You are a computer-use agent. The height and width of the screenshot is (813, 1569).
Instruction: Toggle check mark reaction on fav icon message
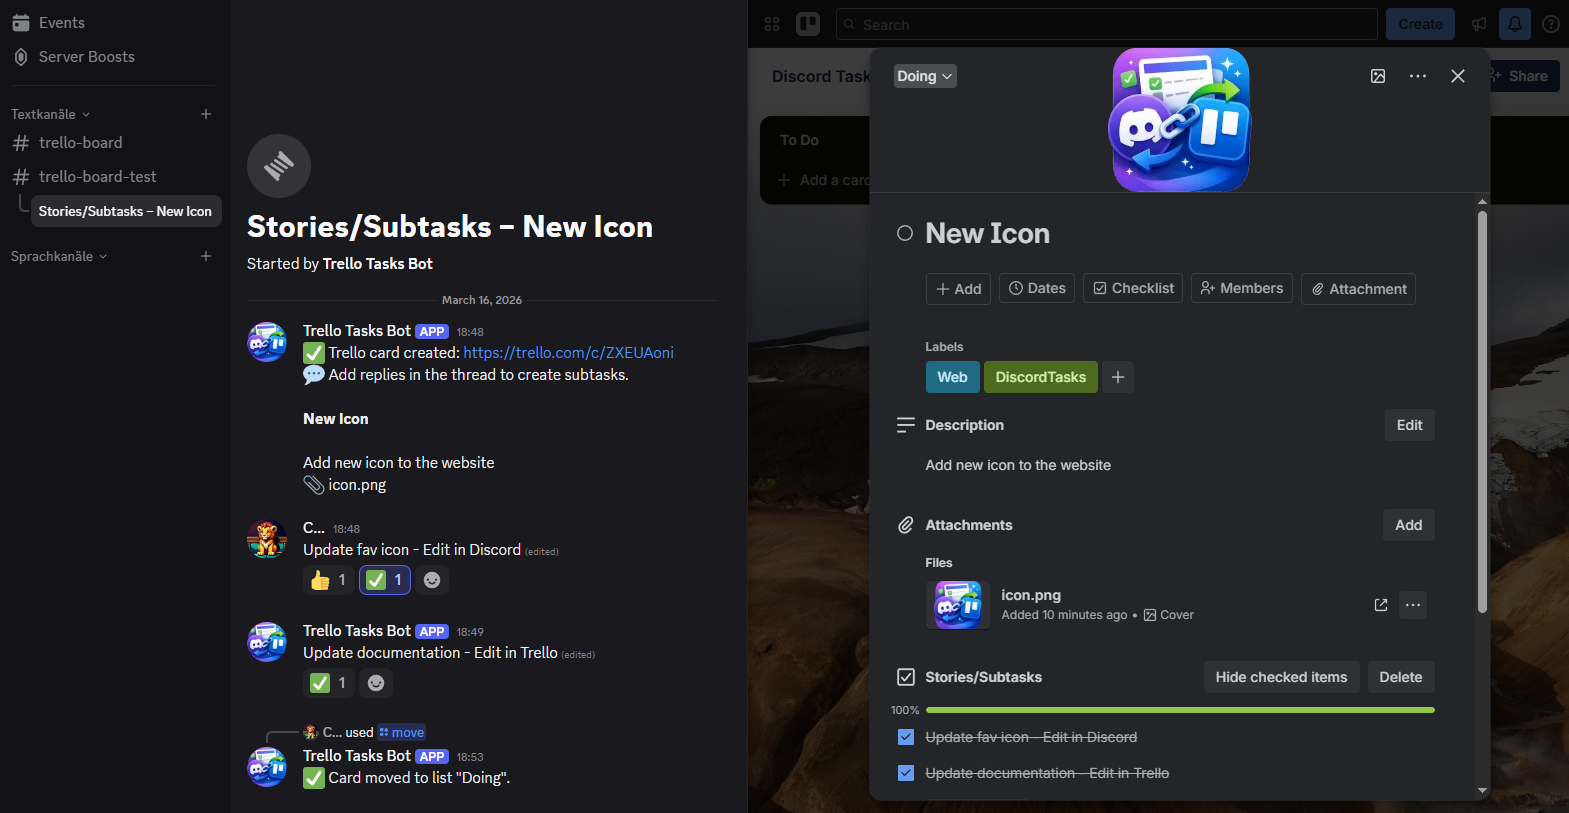(385, 580)
